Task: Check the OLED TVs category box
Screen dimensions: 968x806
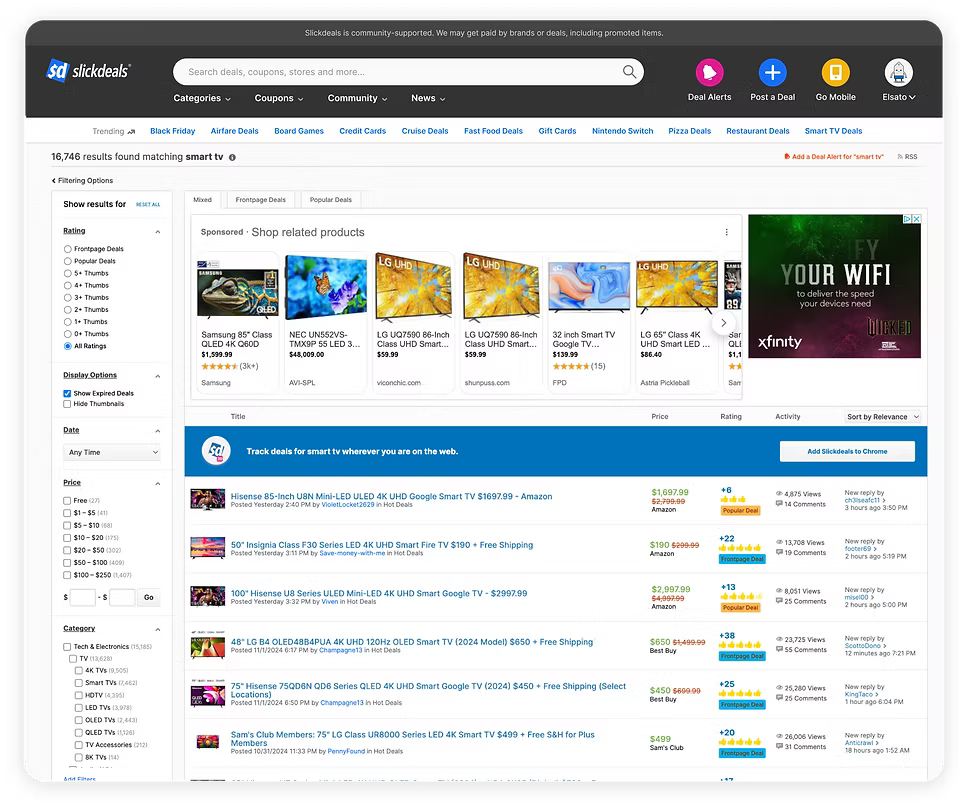Action: (x=78, y=720)
